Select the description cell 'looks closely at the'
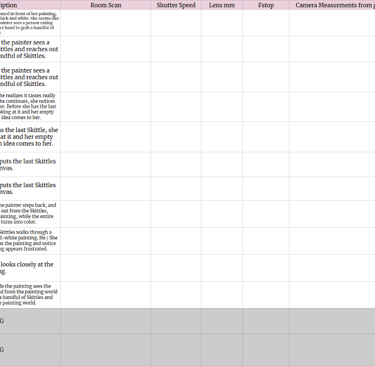Image resolution: width=375 pixels, height=366 pixels. pyautogui.click(x=30, y=268)
